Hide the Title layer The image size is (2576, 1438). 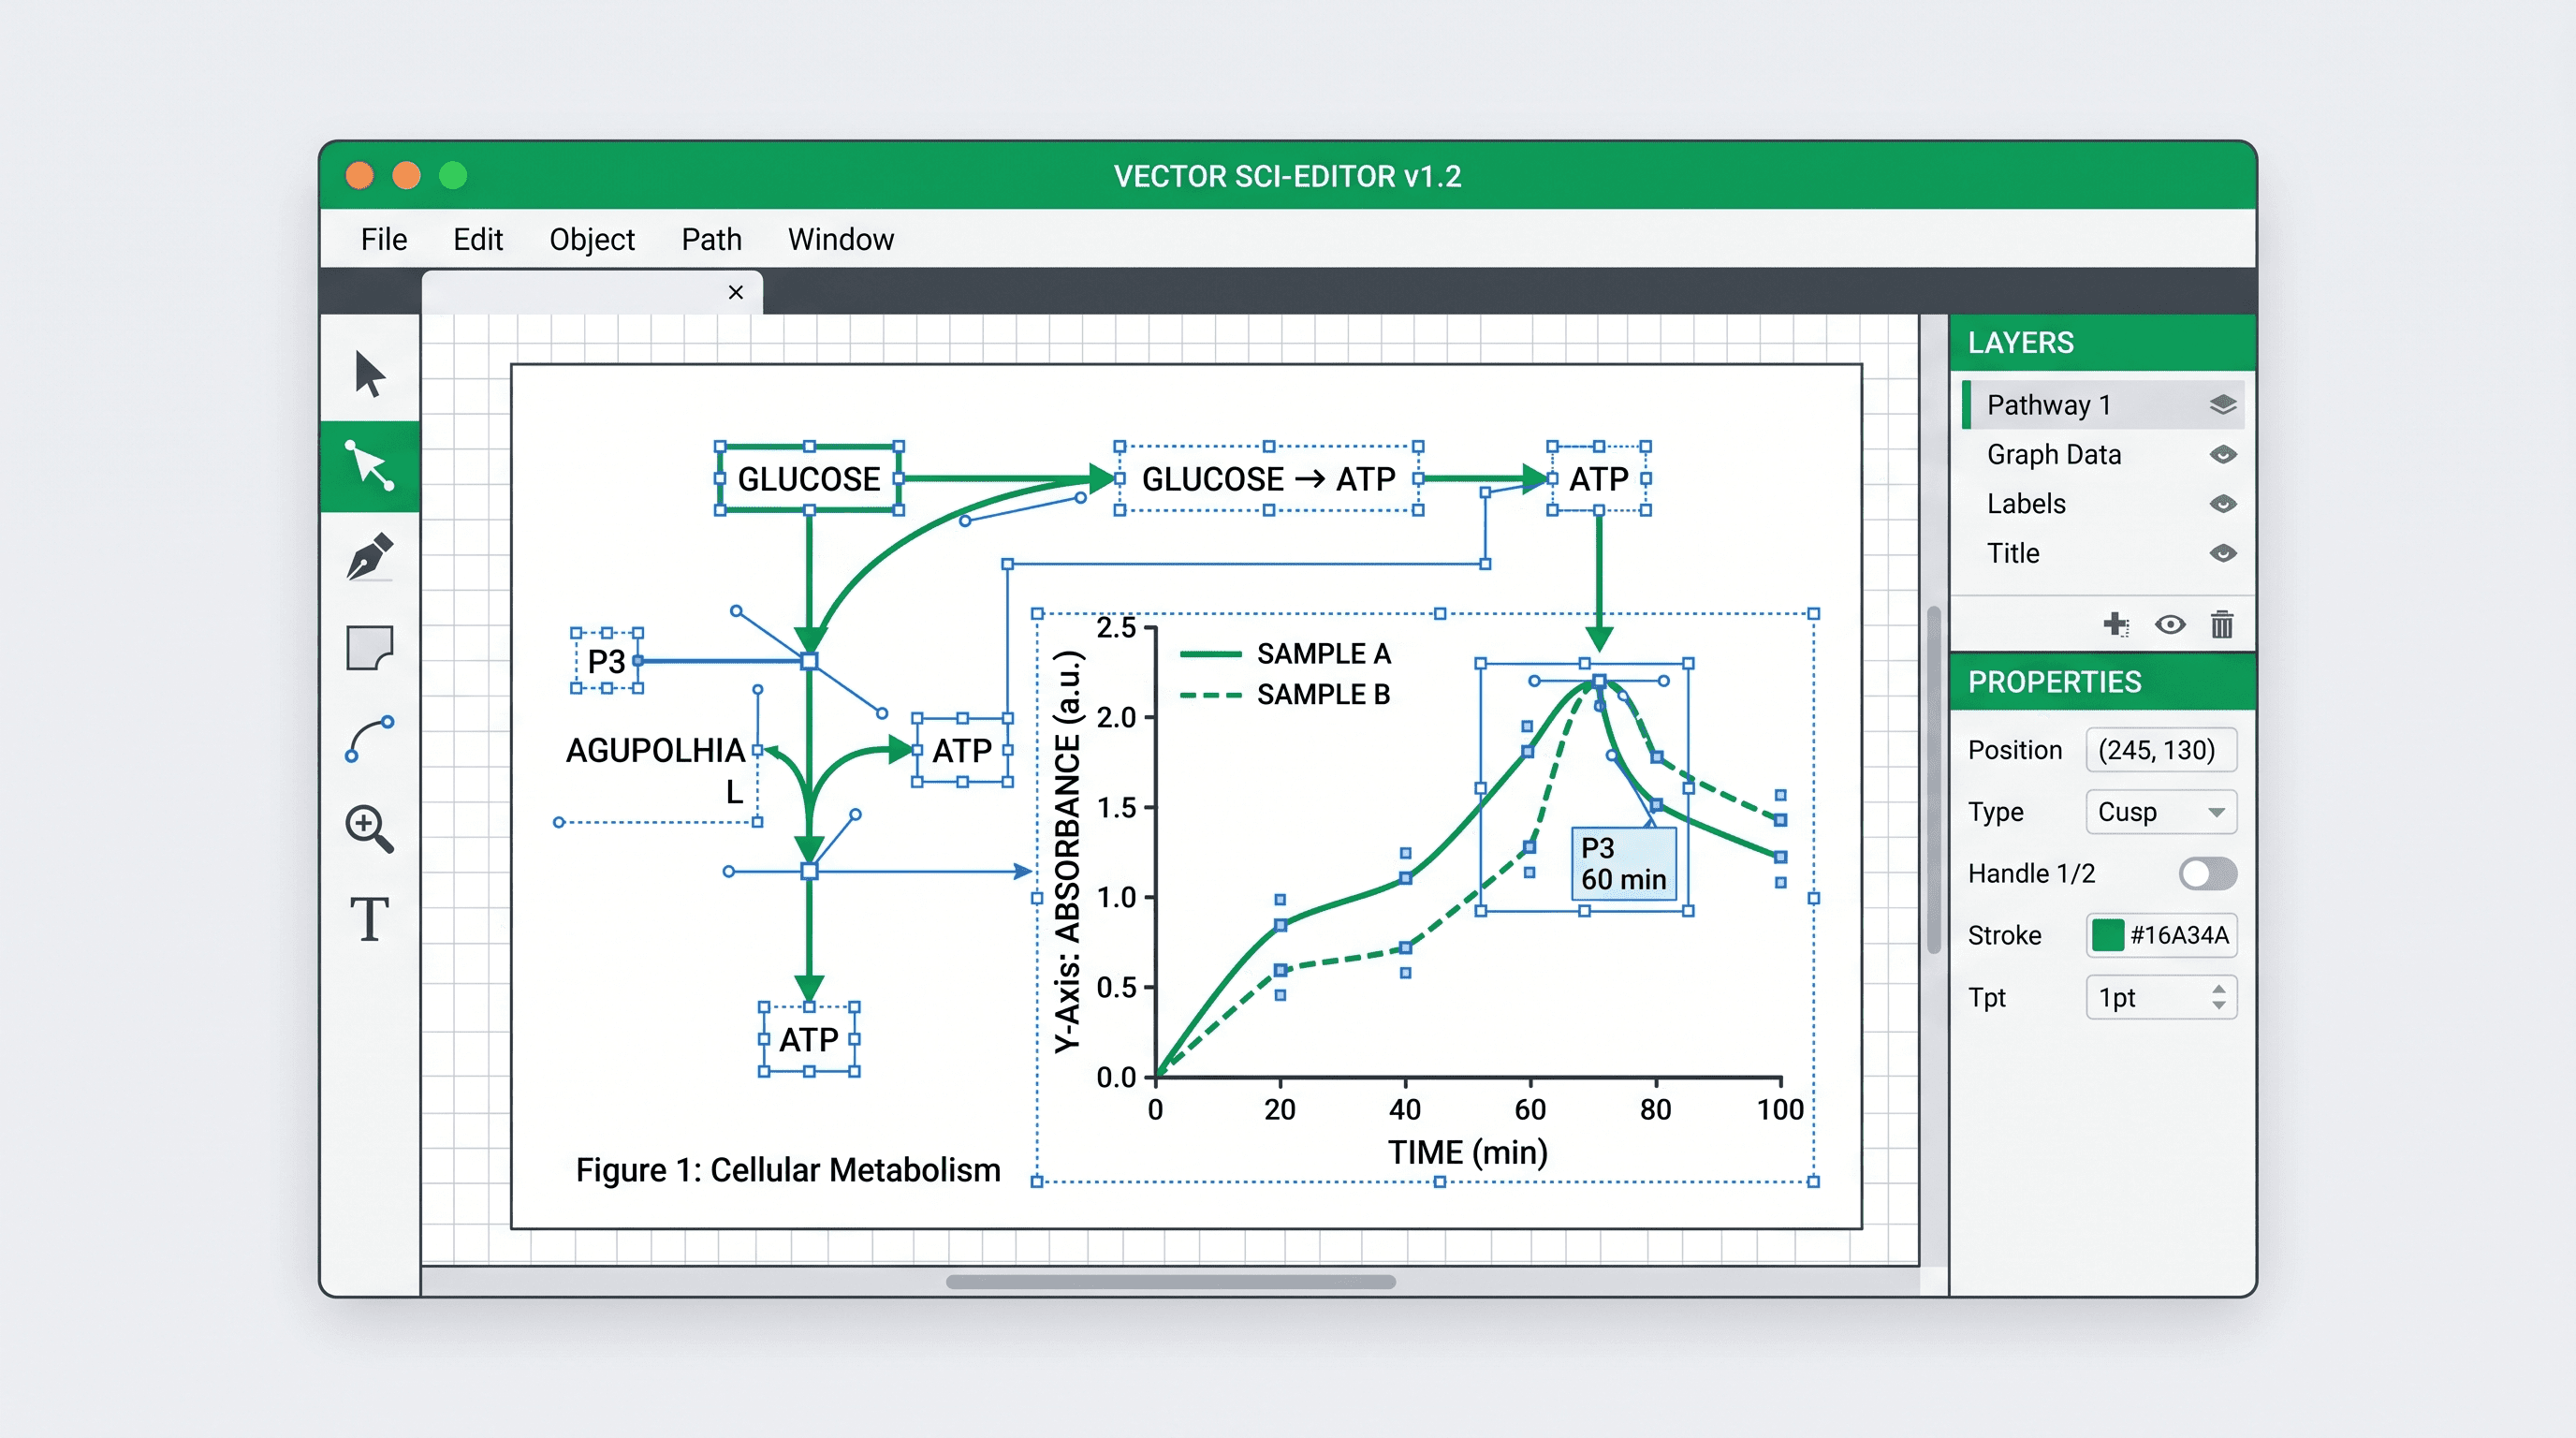2222,554
